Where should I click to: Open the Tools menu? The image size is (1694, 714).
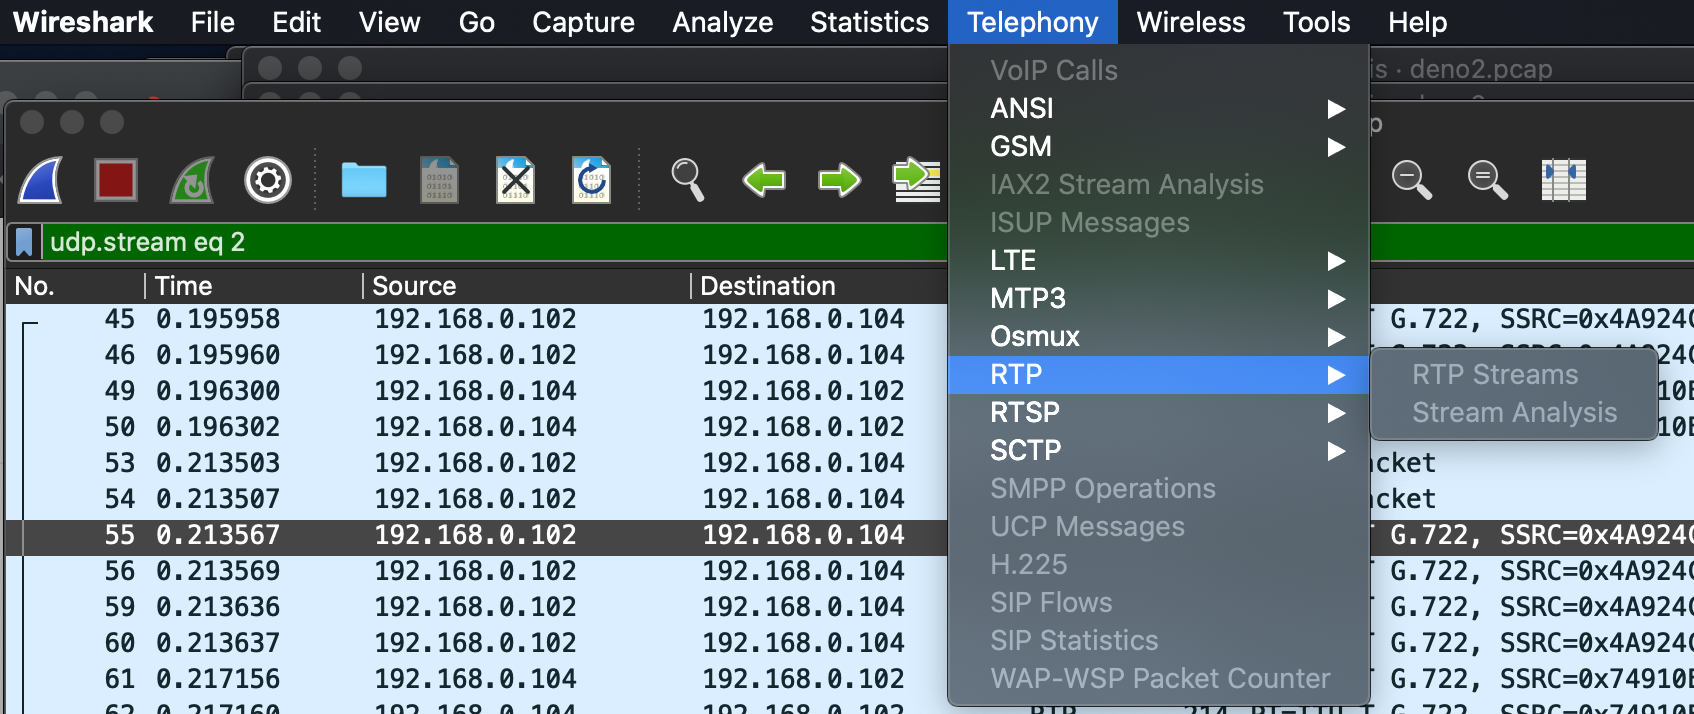coord(1317,22)
